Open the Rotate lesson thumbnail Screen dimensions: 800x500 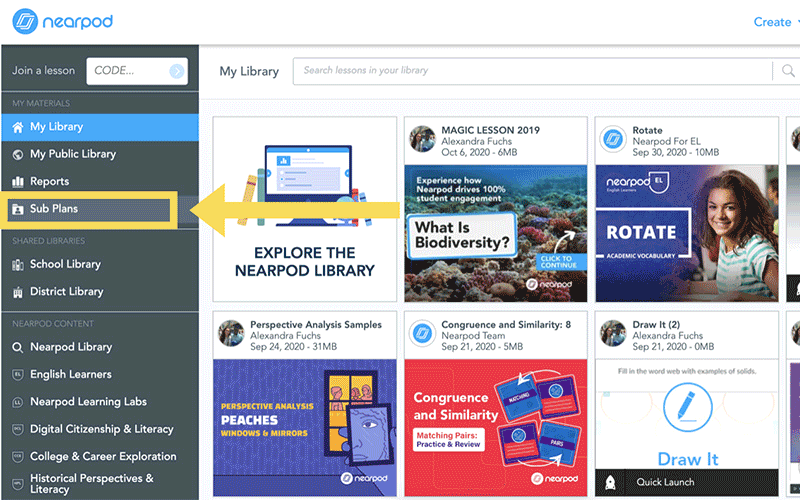[687, 233]
